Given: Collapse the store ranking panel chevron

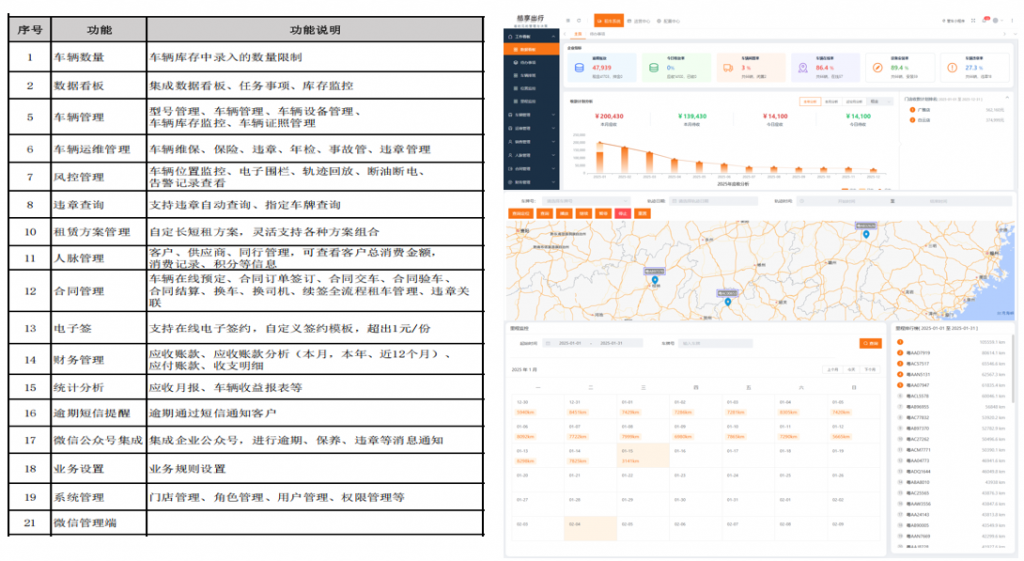Looking at the screenshot, I should (x=1009, y=99).
